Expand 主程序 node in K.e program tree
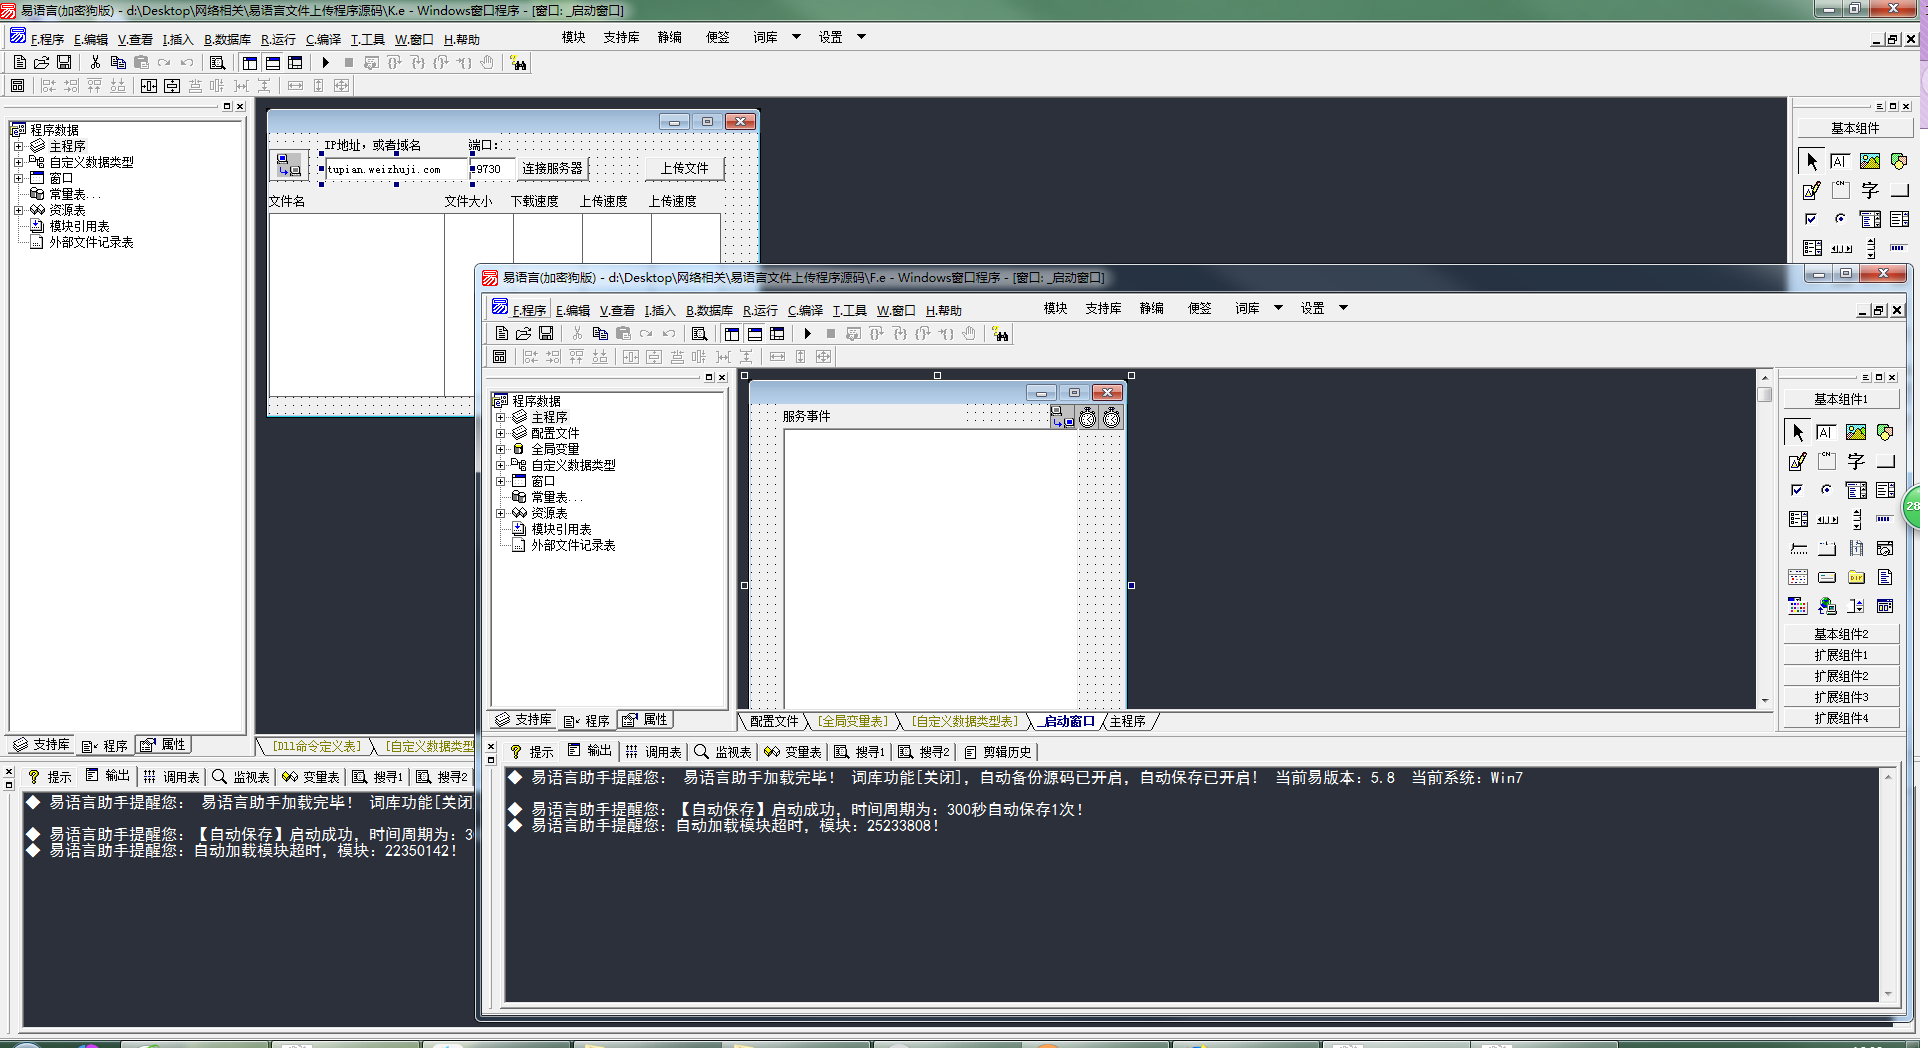Viewport: 1928px width, 1048px height. 18,146
